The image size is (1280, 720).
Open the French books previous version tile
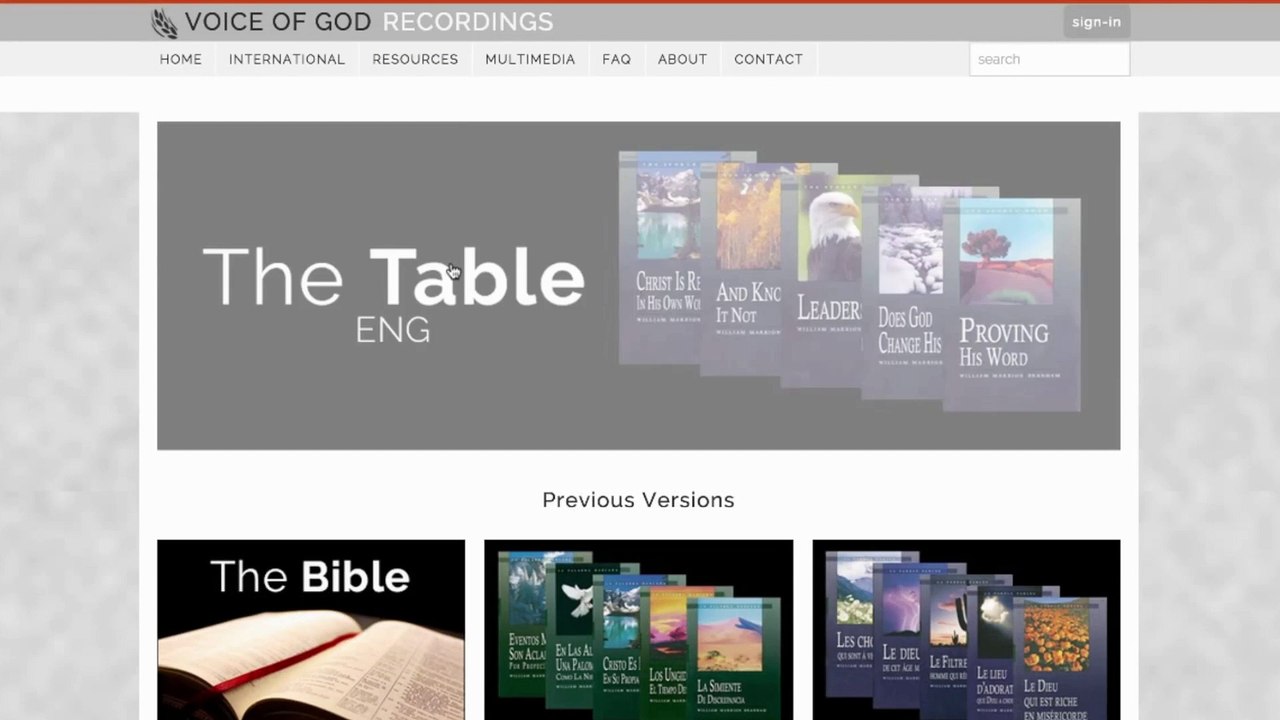pos(966,630)
